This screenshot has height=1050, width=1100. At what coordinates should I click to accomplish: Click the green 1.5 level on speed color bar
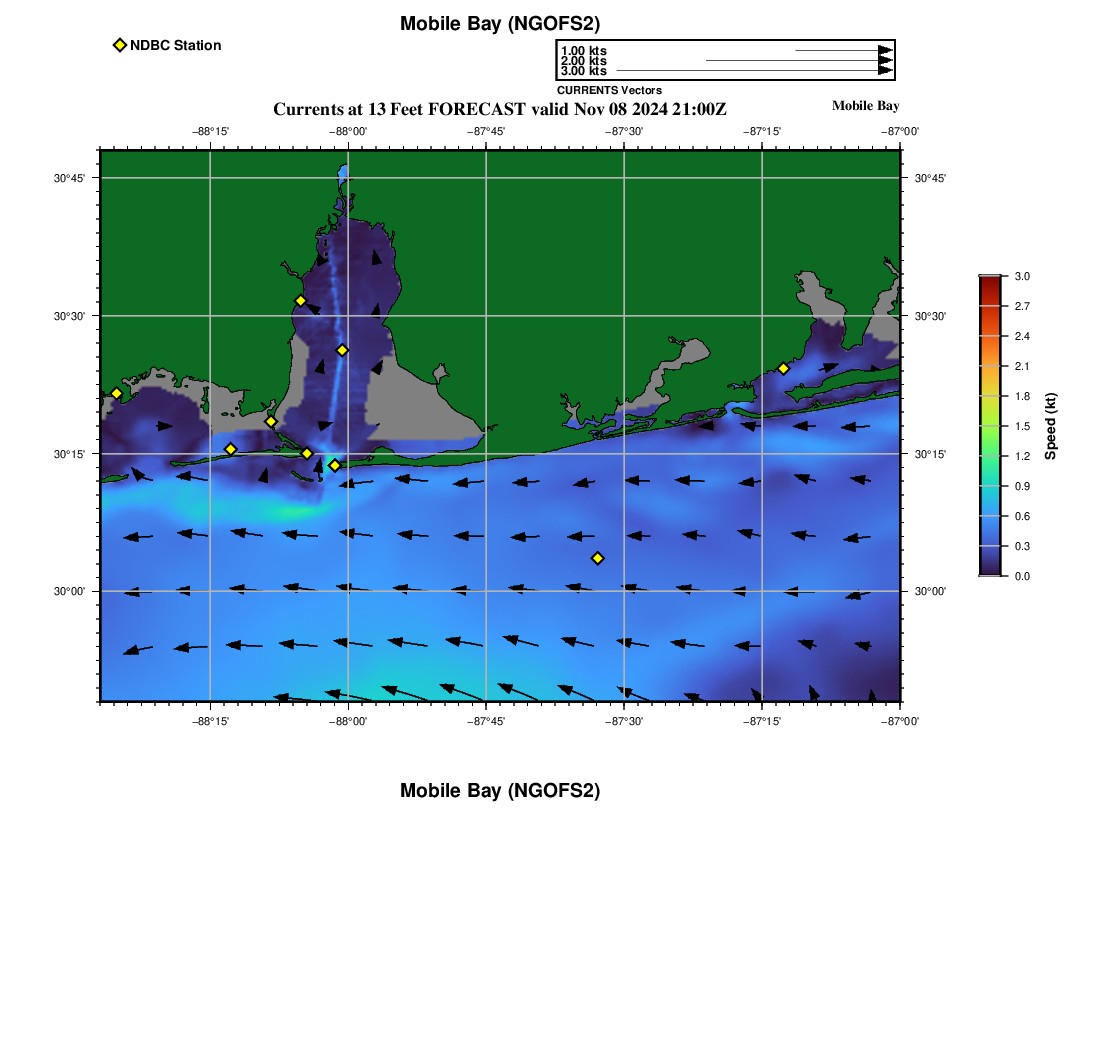(x=989, y=426)
